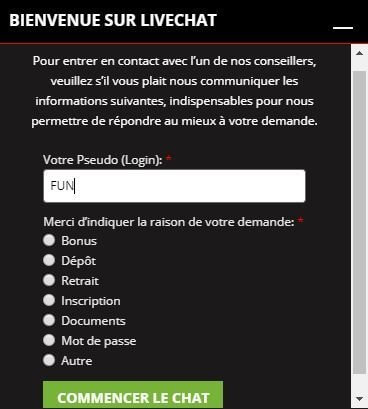Choose the Autre radio button
This screenshot has height=409, width=368.
pyautogui.click(x=49, y=360)
